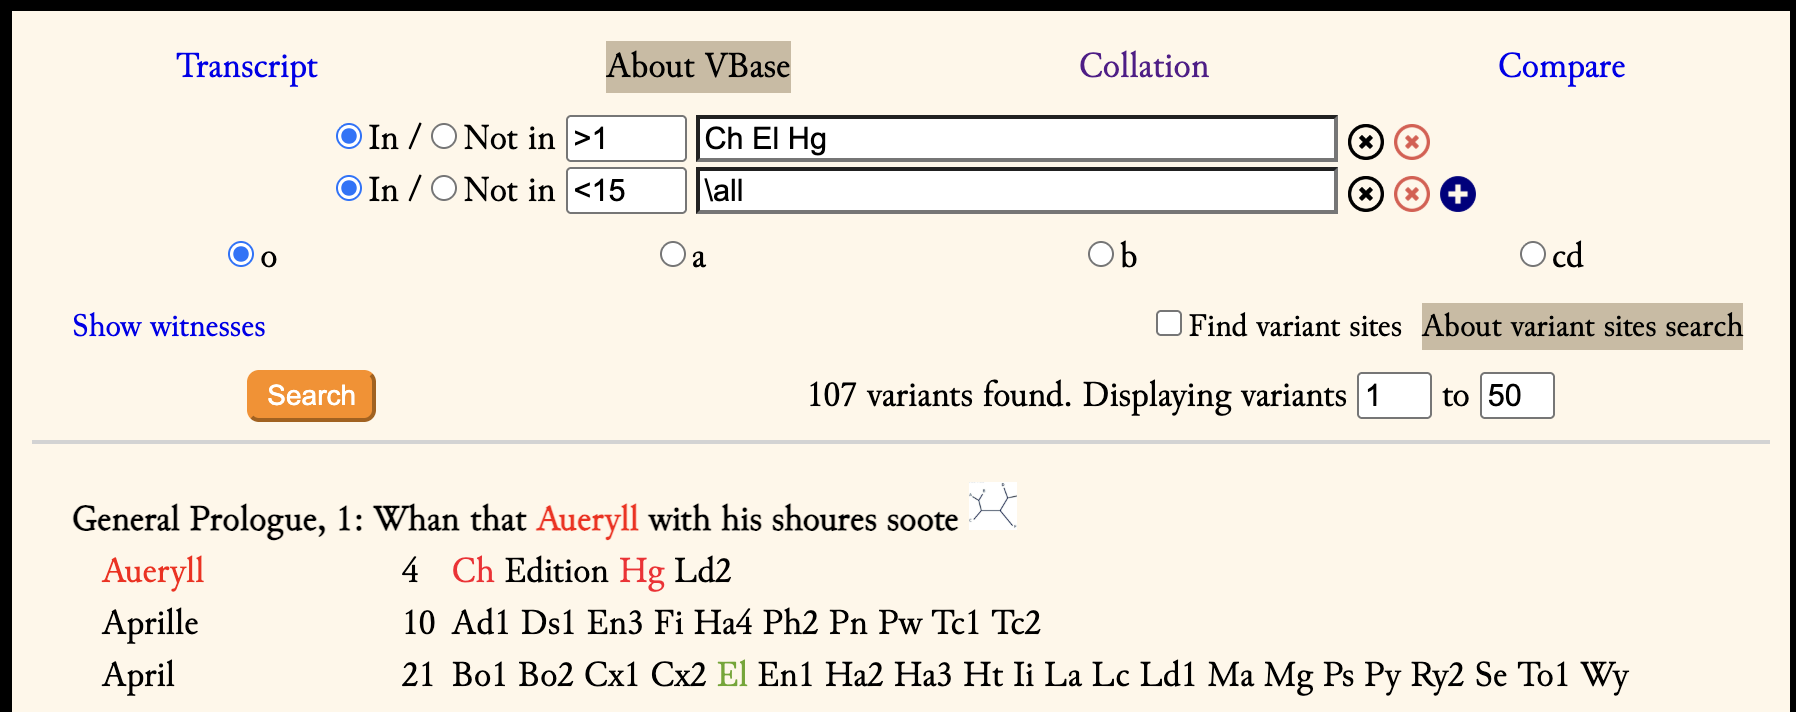Click About variant sites search button
Viewport: 1796px width, 712px height.
pyautogui.click(x=1582, y=326)
